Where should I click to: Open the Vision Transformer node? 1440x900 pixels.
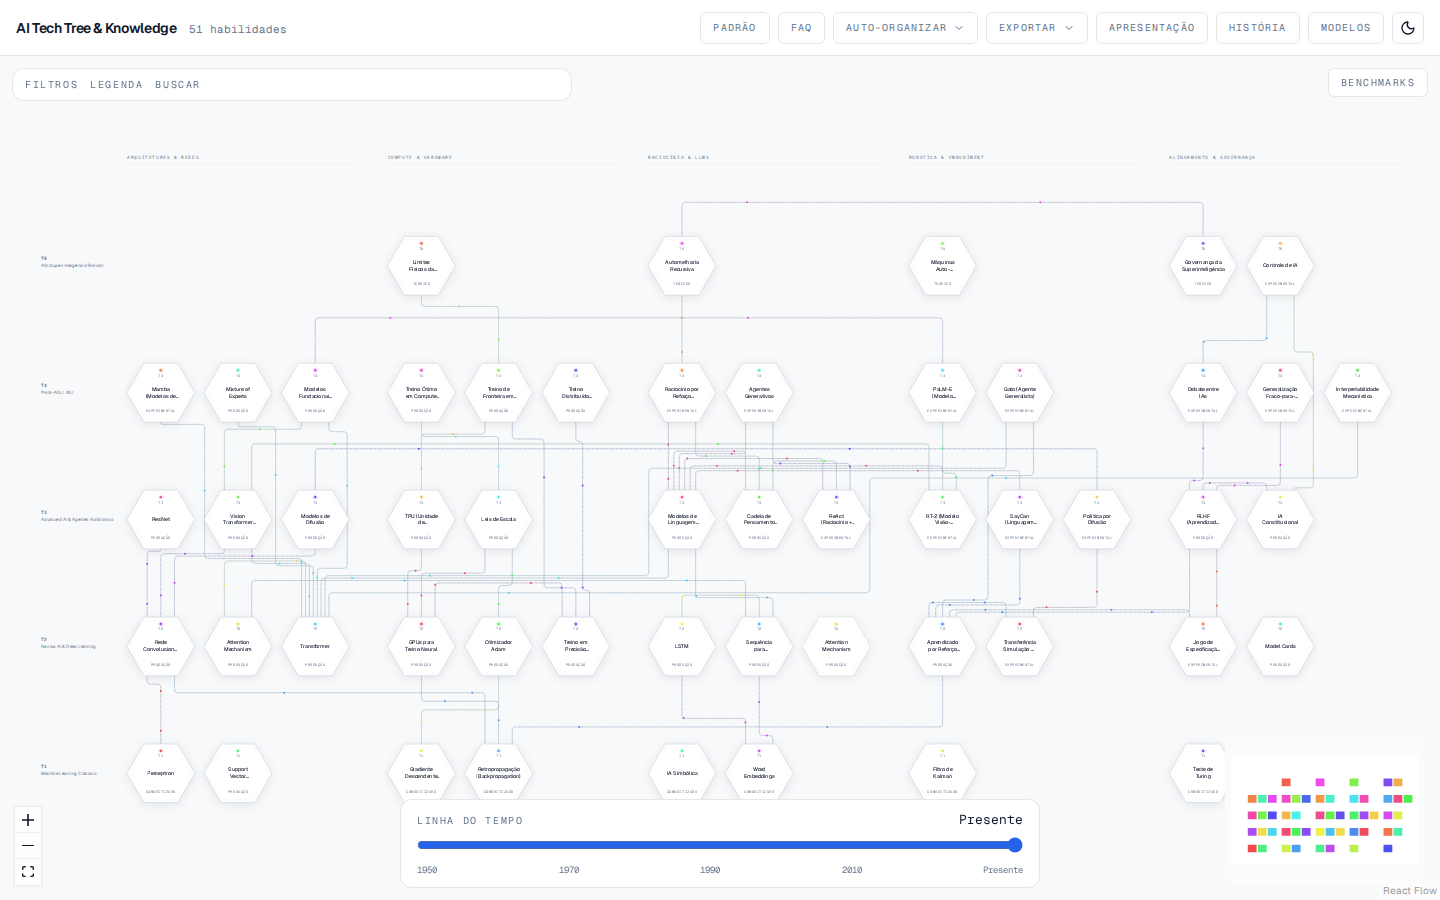[x=238, y=519]
